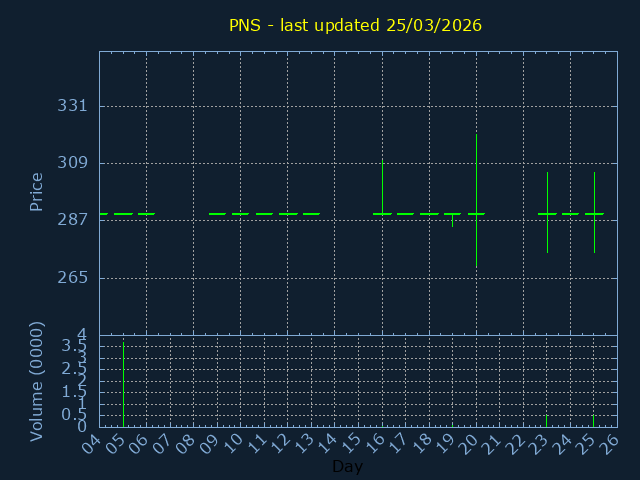Click the price dash on day 12
640x480 pixels.
click(288, 214)
